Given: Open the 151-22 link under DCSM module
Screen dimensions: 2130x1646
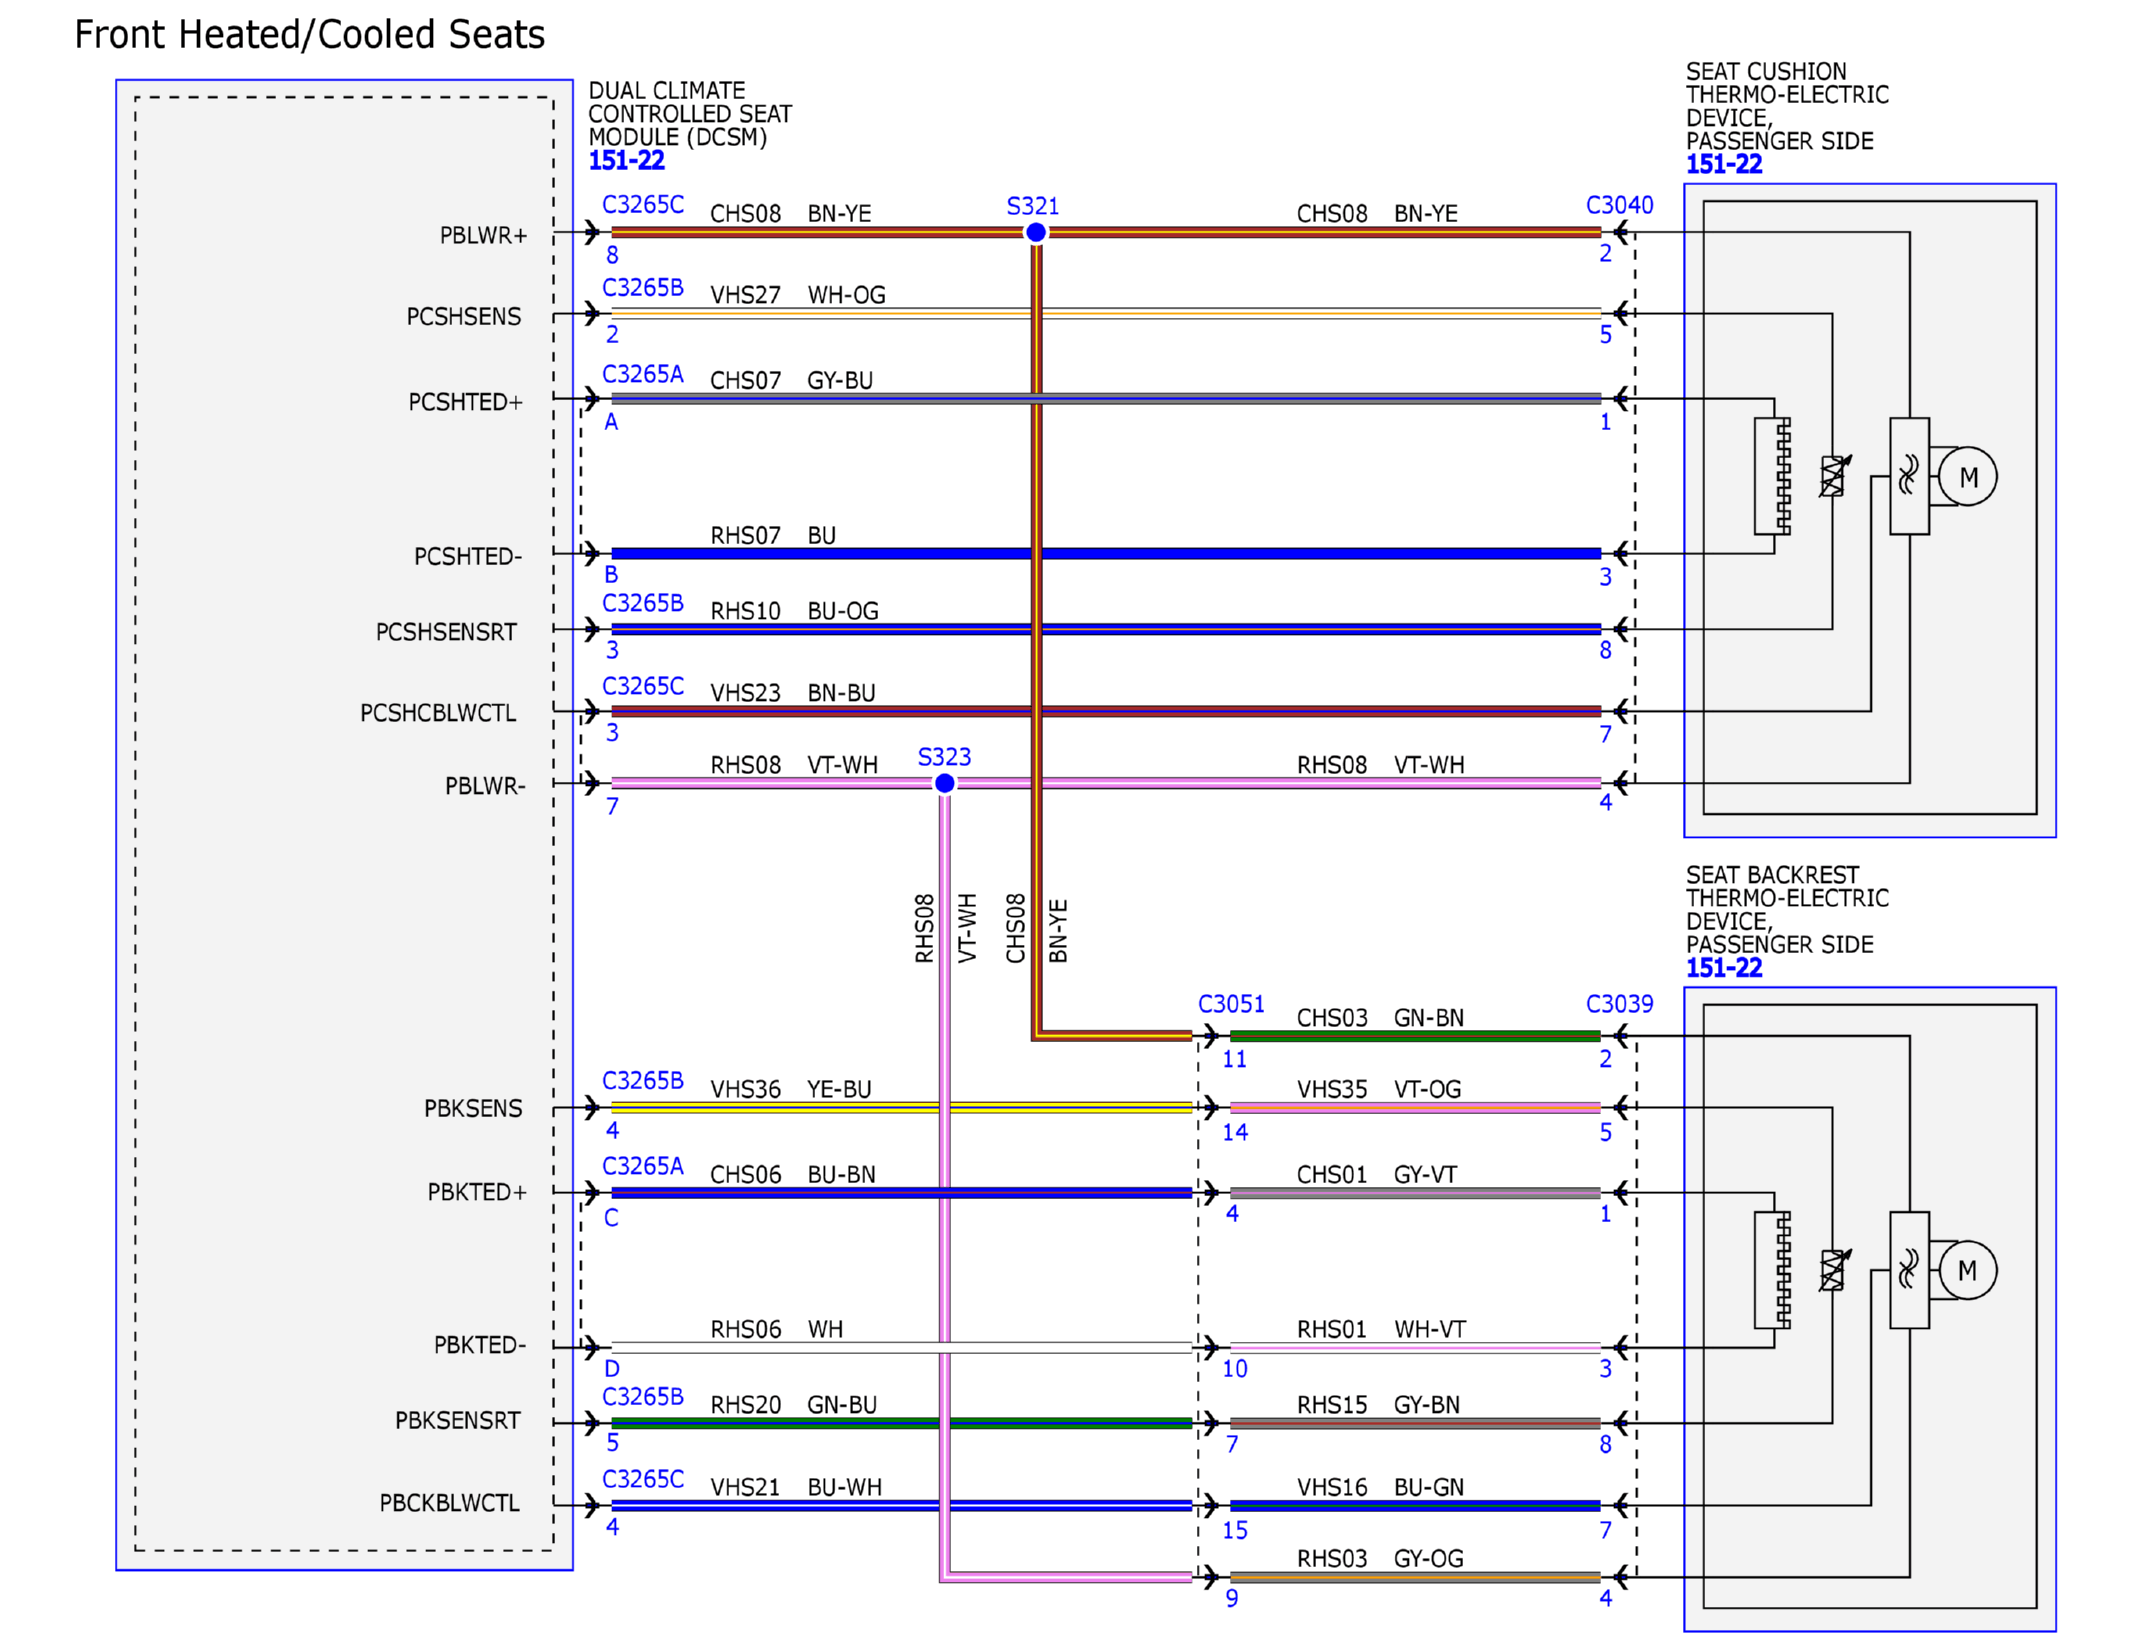Looking at the screenshot, I should (626, 160).
